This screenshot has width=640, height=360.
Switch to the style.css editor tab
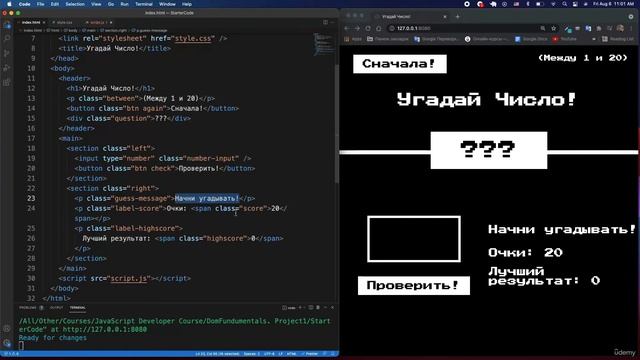[x=64, y=22]
